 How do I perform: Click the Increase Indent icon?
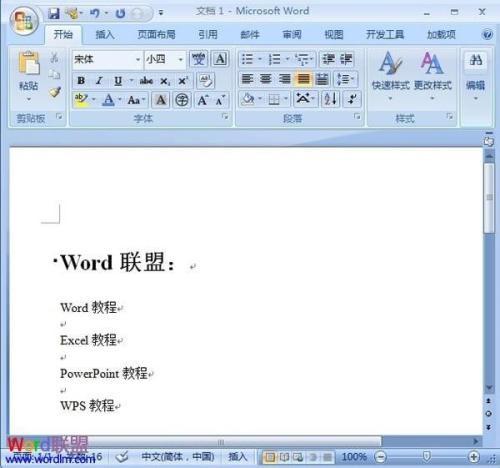(346, 59)
